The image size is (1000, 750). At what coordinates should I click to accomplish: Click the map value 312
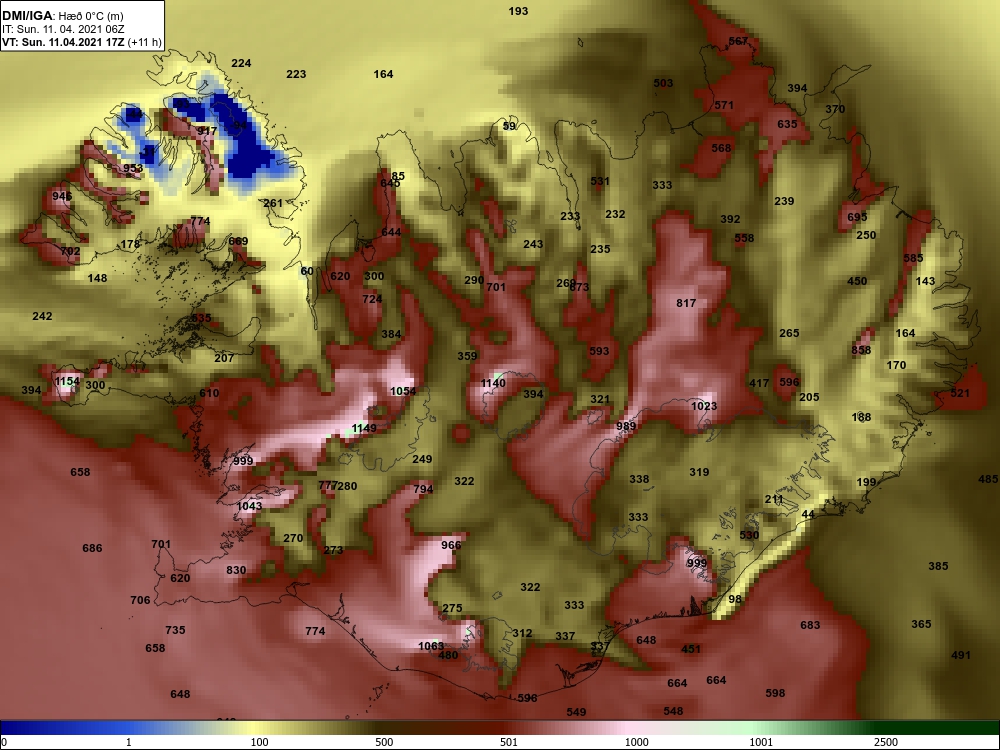pyautogui.click(x=522, y=633)
